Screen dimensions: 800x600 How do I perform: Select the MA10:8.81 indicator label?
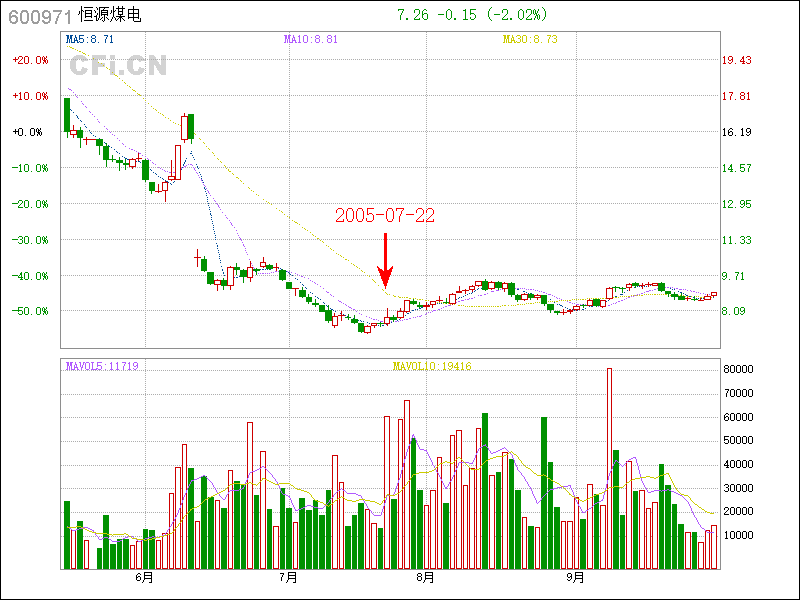point(310,39)
